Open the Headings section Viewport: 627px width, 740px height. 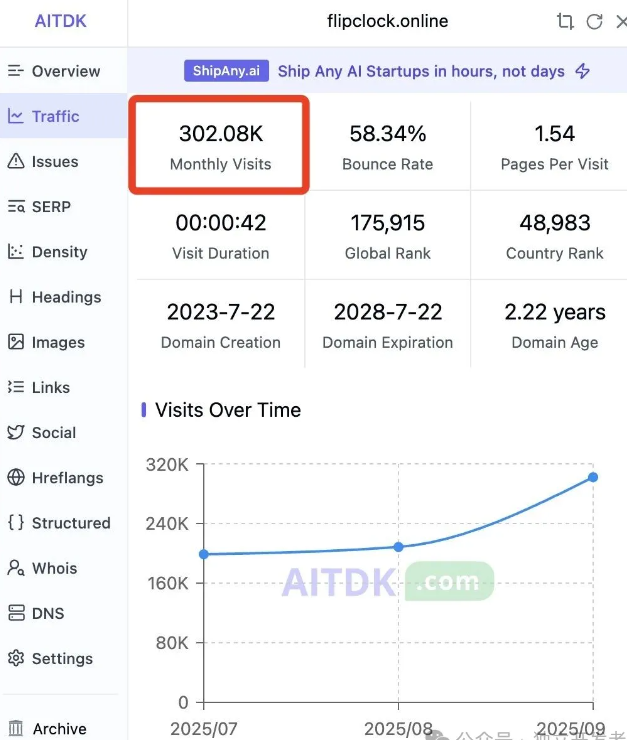pyautogui.click(x=66, y=297)
